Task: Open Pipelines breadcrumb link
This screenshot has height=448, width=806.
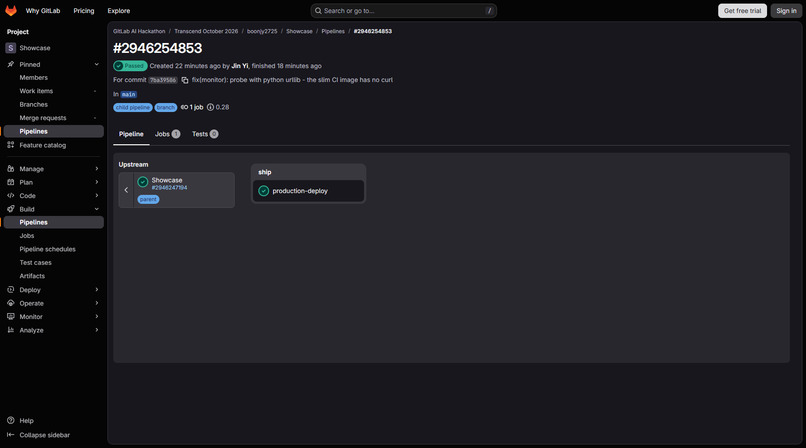Action: point(333,31)
